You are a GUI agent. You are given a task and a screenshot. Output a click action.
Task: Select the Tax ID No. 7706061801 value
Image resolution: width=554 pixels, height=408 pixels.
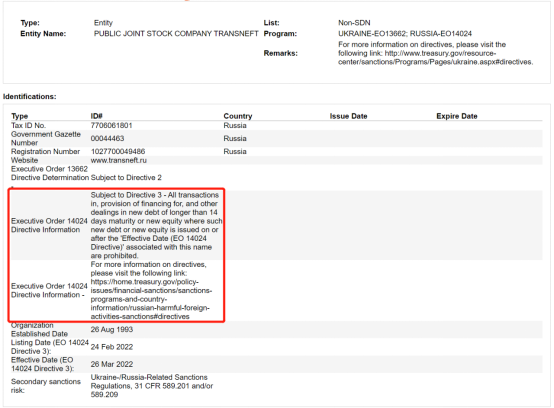click(111, 126)
